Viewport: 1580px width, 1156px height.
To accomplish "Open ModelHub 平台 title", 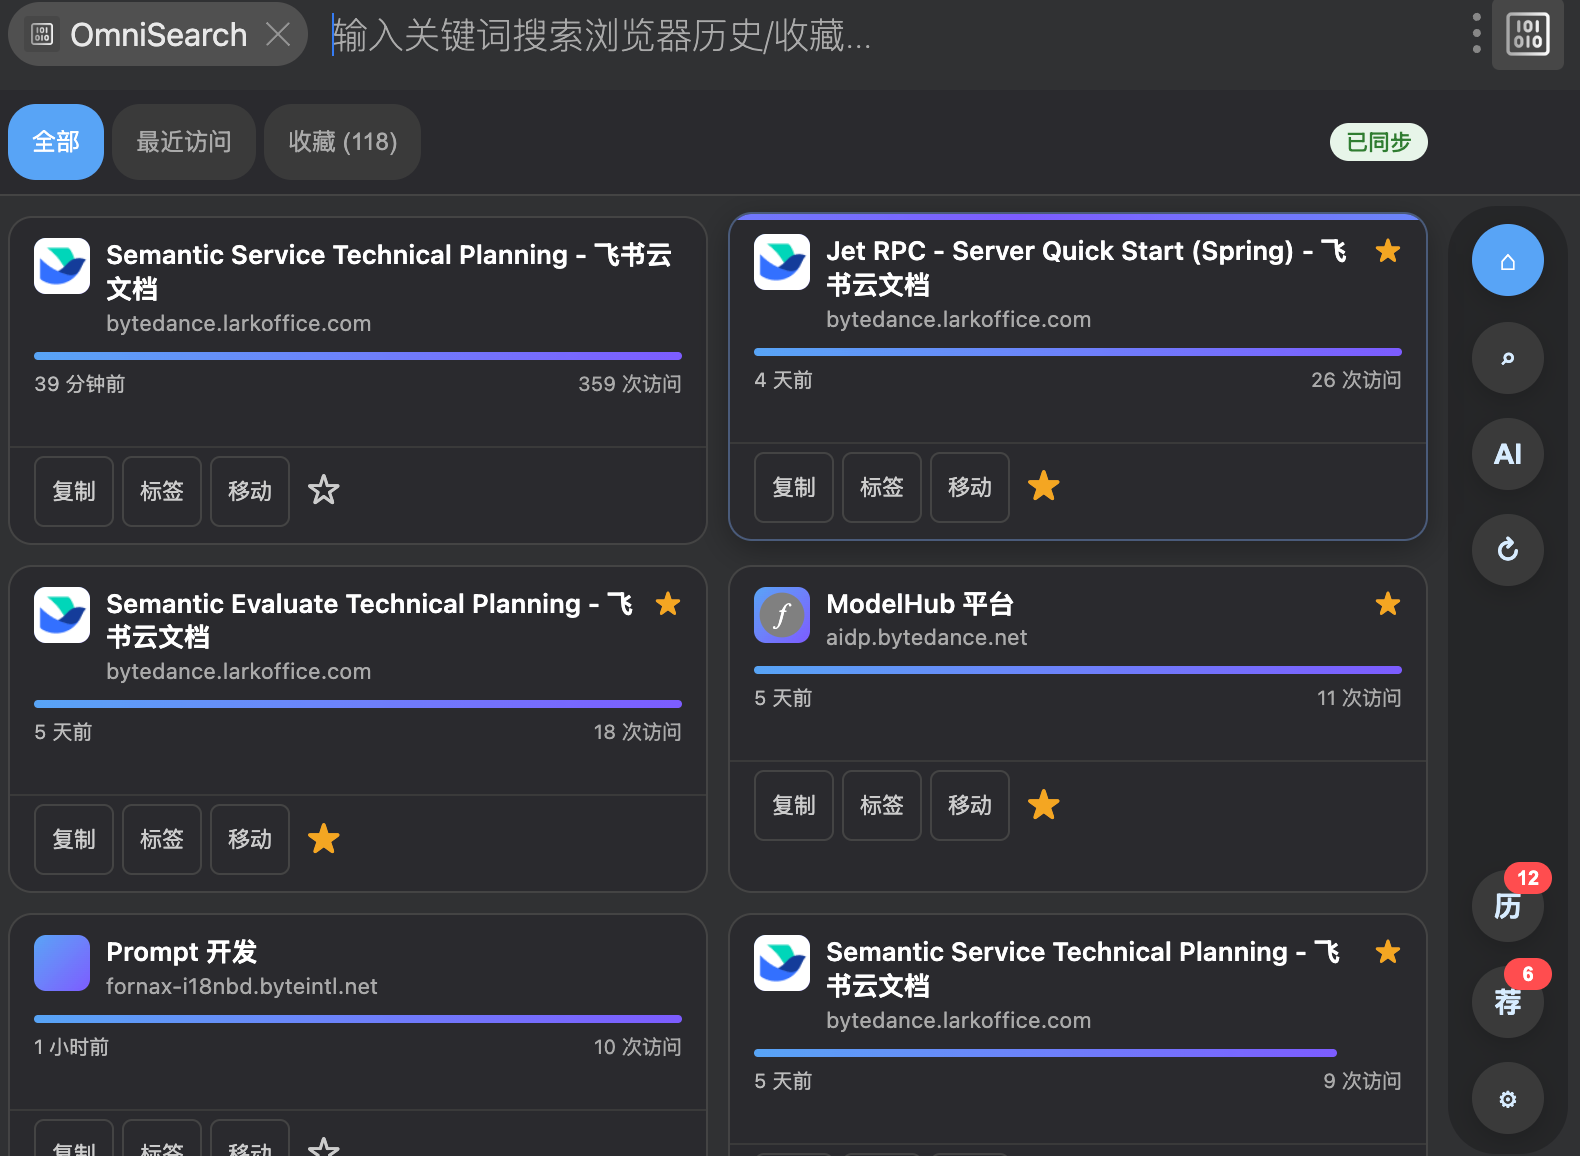I will click(x=920, y=604).
